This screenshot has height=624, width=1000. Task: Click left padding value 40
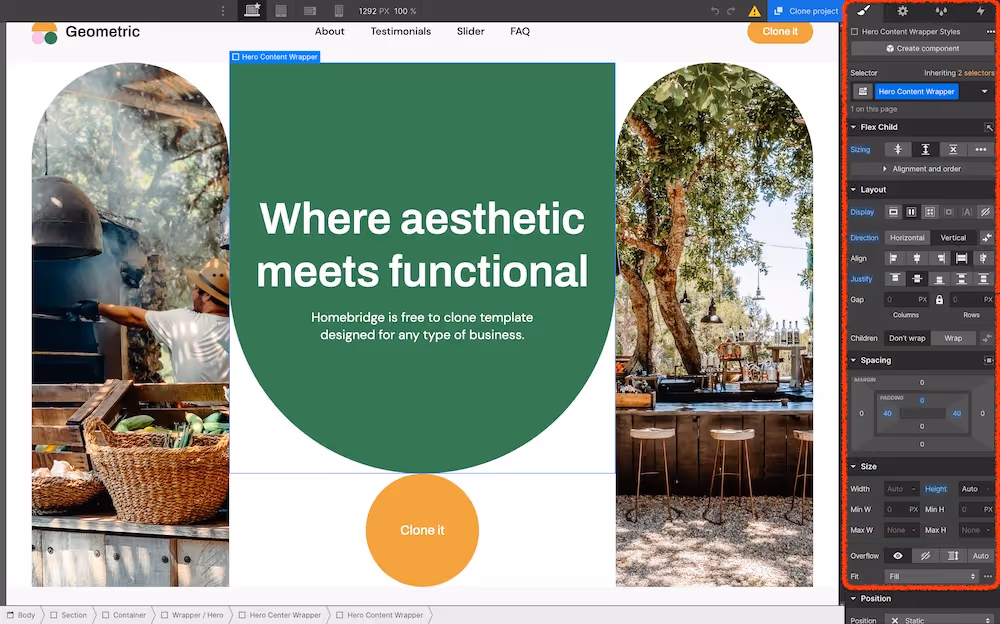pyautogui.click(x=887, y=413)
